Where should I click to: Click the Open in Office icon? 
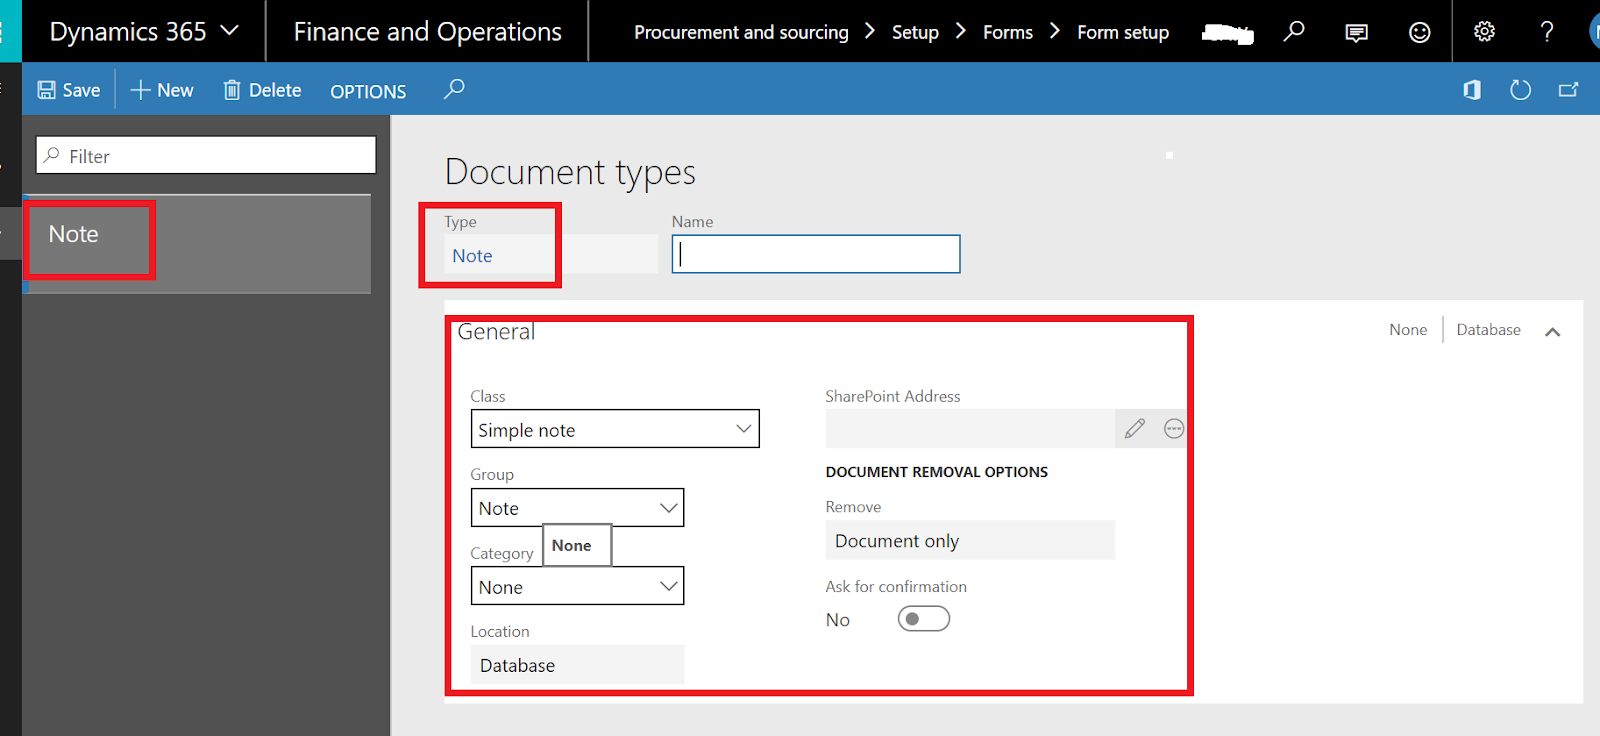click(1472, 90)
